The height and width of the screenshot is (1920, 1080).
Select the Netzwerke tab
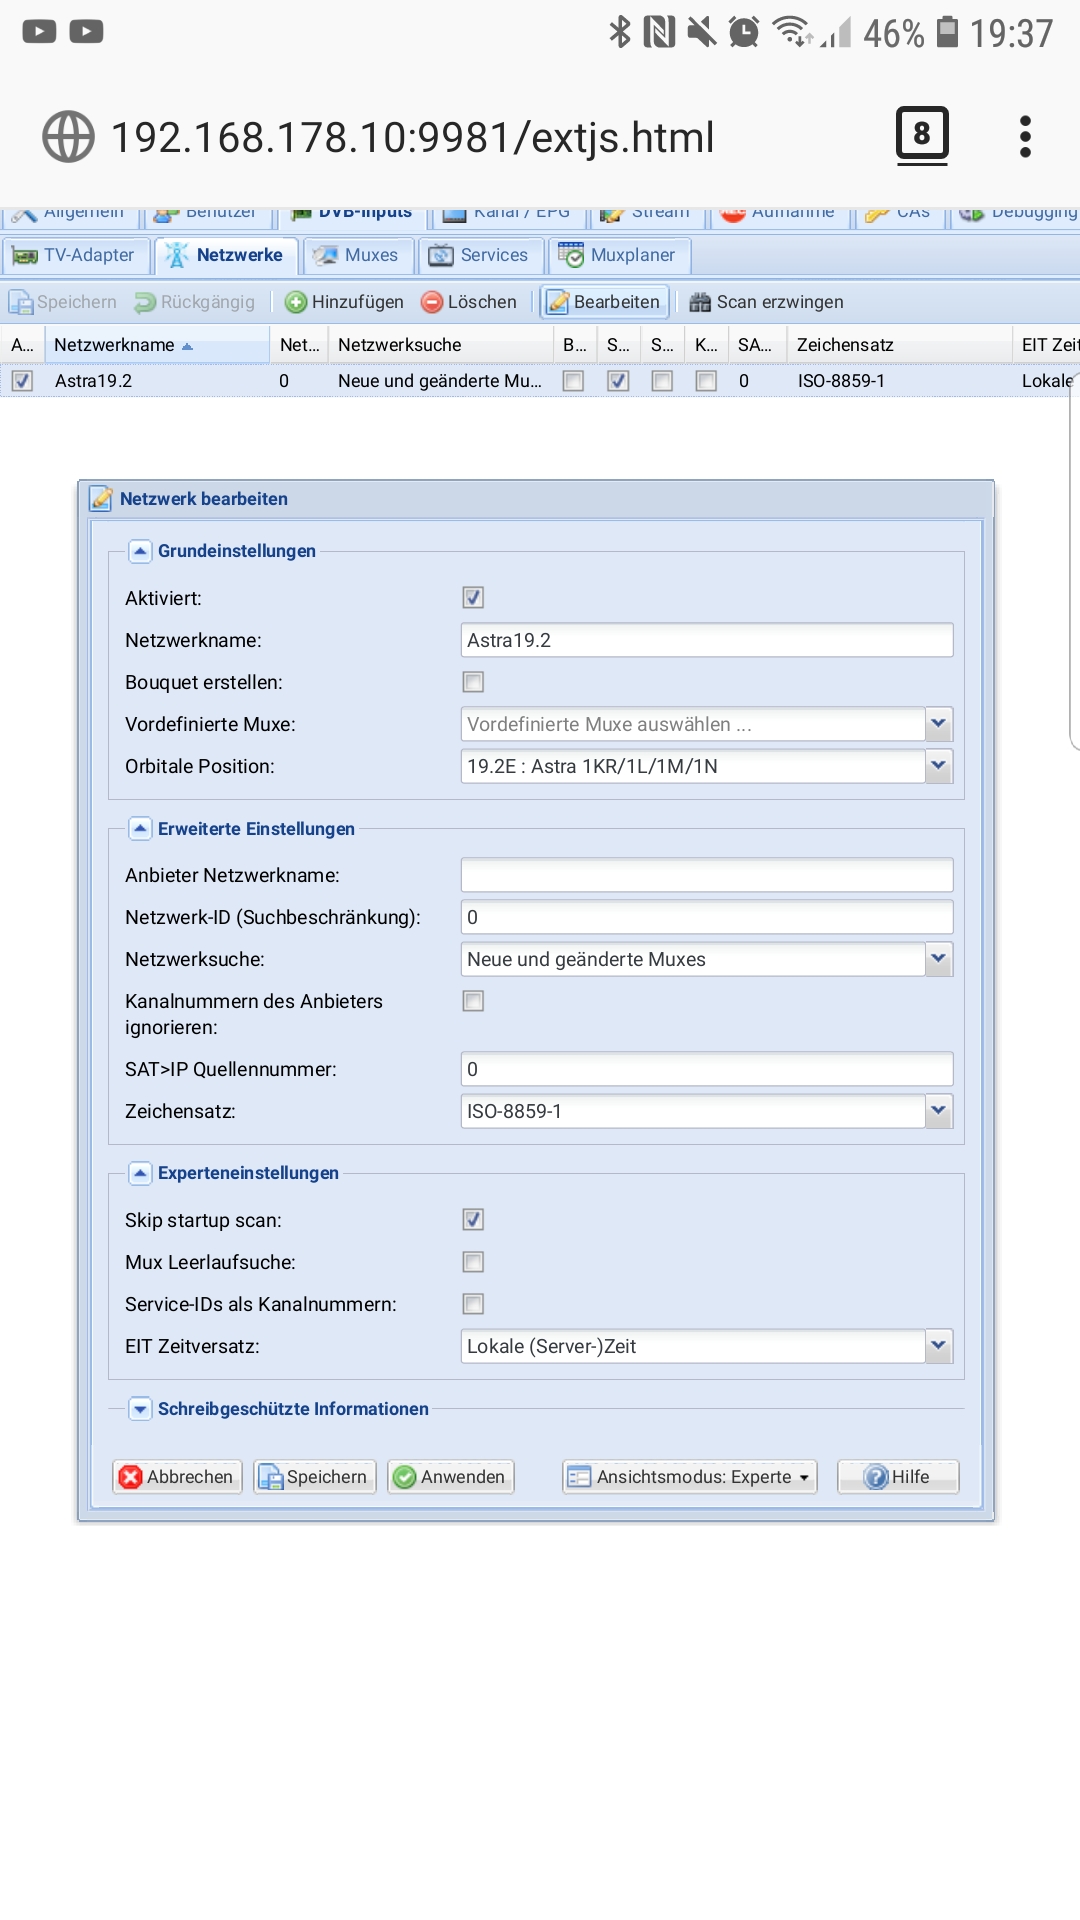click(226, 255)
